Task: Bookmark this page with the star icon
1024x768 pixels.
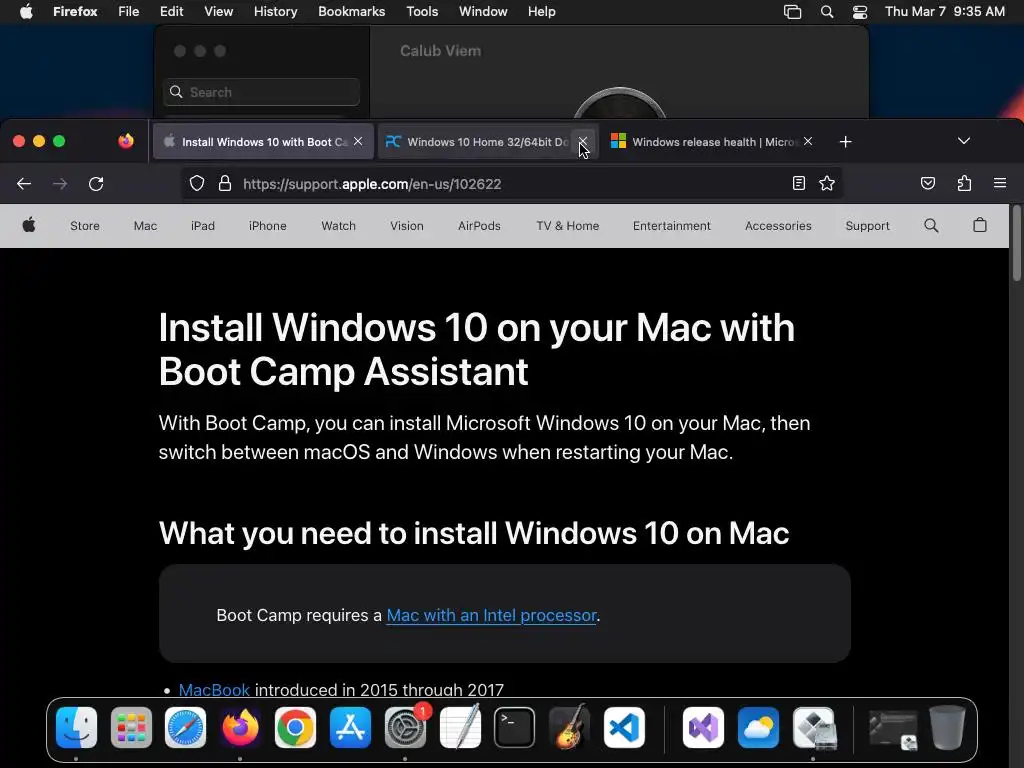Action: tap(827, 184)
